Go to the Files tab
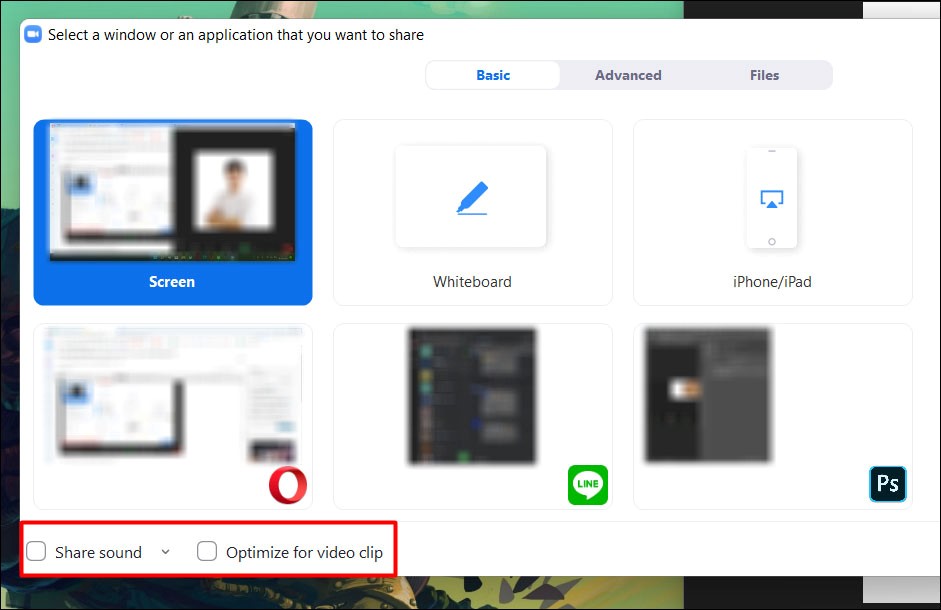Screen dimensions: 941x610 coord(764,75)
